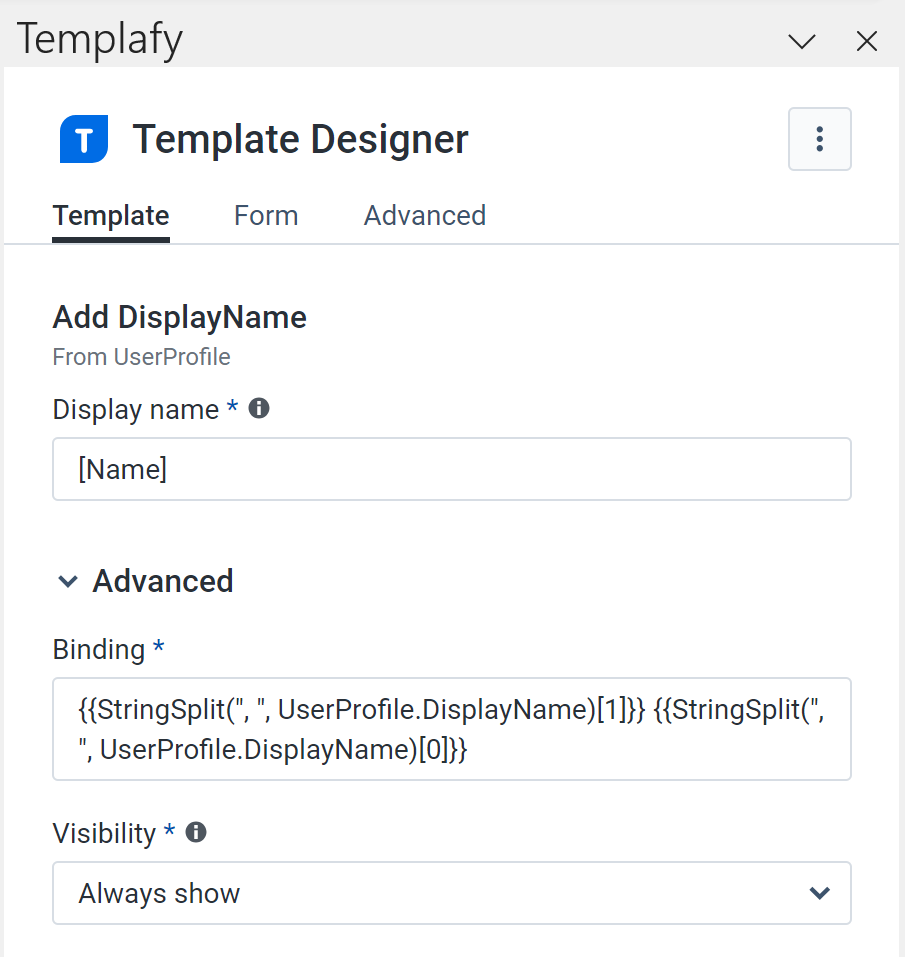
Task: Open the Visibility dropdown showing Always show
Action: click(451, 893)
